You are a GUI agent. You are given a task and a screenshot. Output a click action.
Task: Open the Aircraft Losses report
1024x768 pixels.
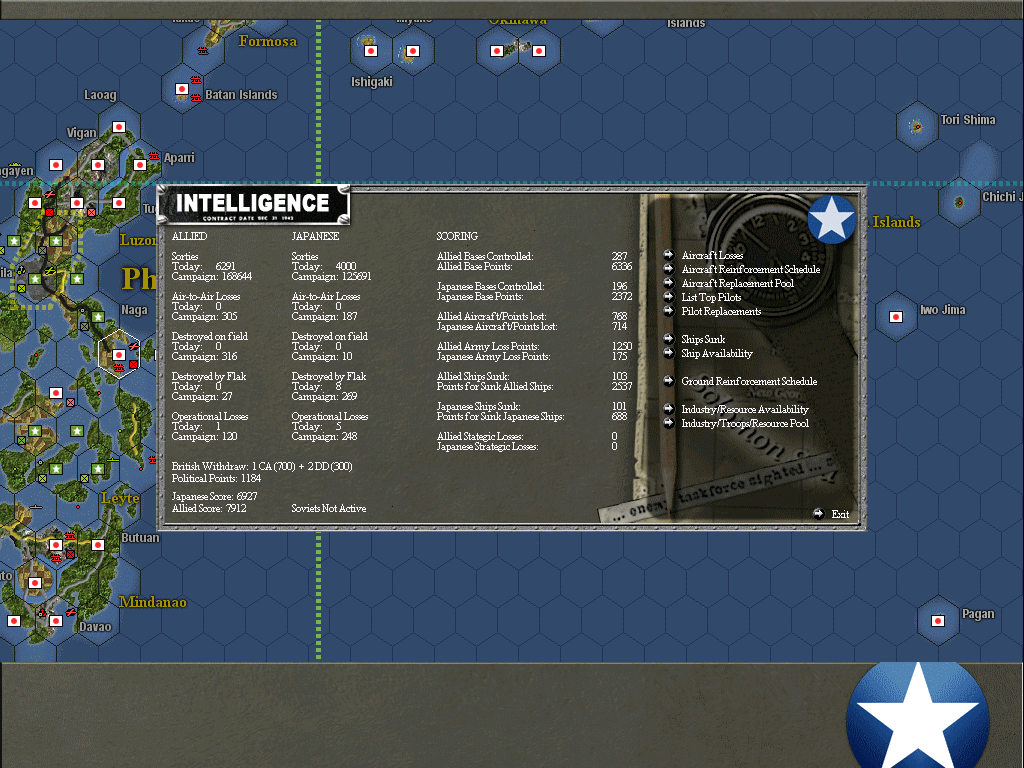click(712, 255)
